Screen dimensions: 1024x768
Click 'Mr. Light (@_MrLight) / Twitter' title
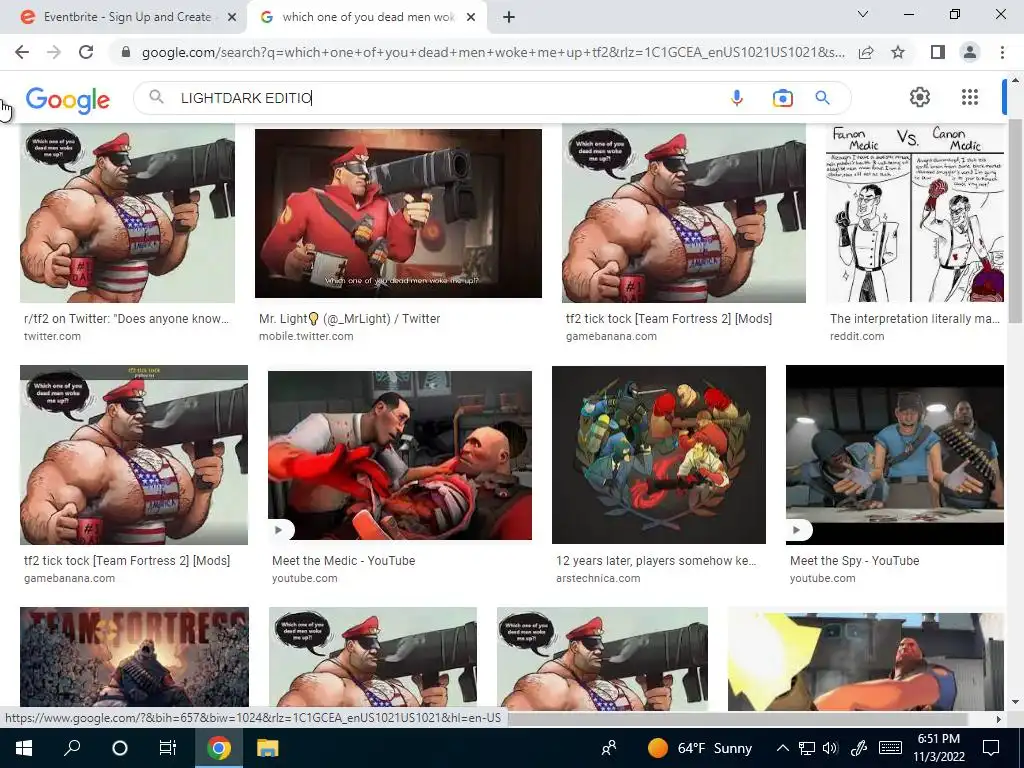pyautogui.click(x=349, y=319)
